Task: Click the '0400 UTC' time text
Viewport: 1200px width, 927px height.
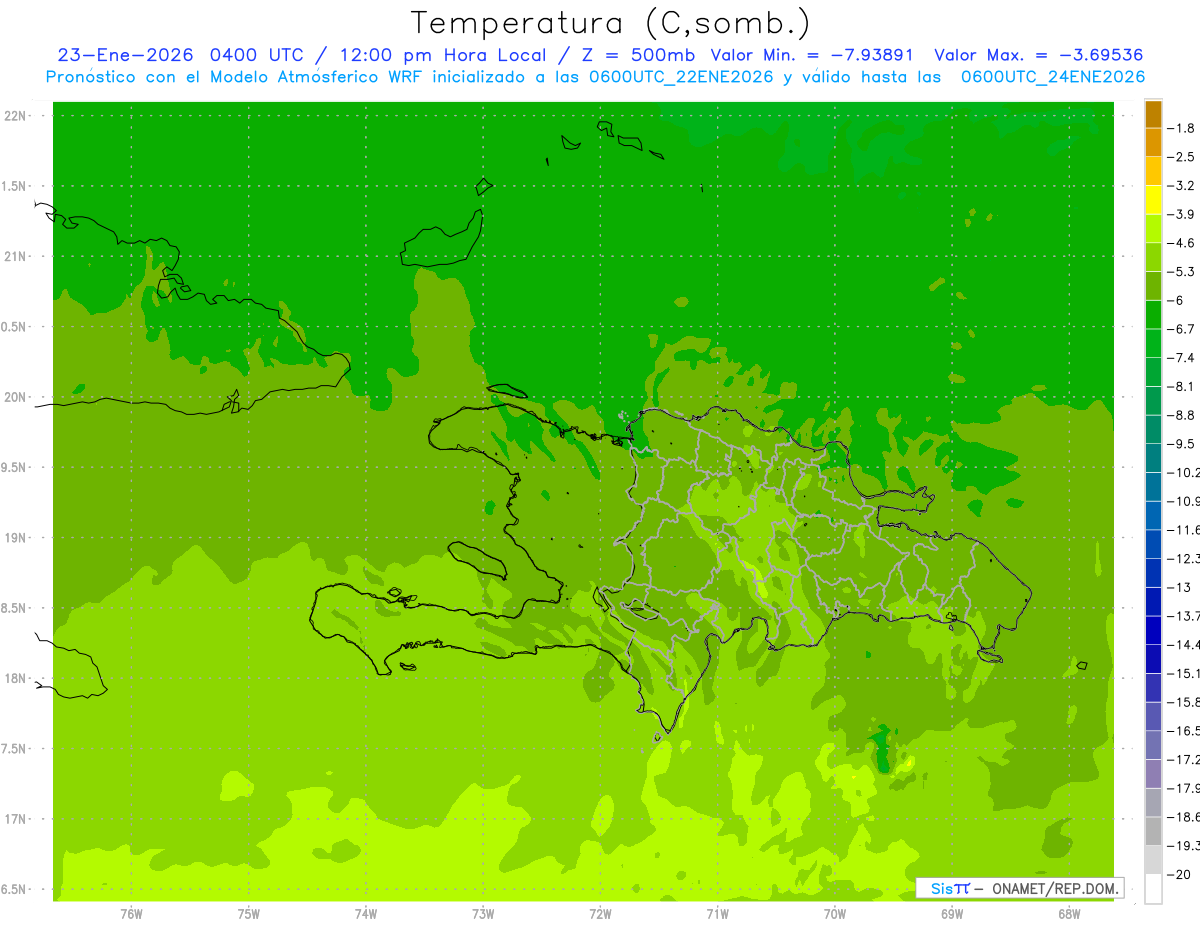Action: [256, 55]
